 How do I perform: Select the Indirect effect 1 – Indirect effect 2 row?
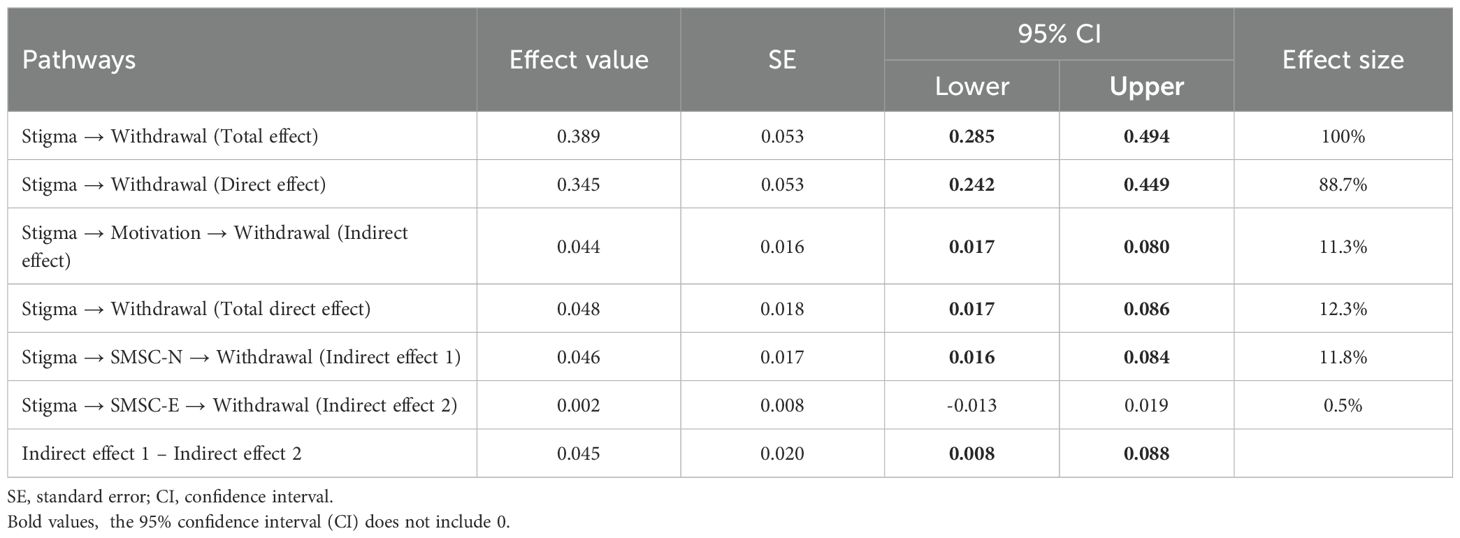coord(162,454)
